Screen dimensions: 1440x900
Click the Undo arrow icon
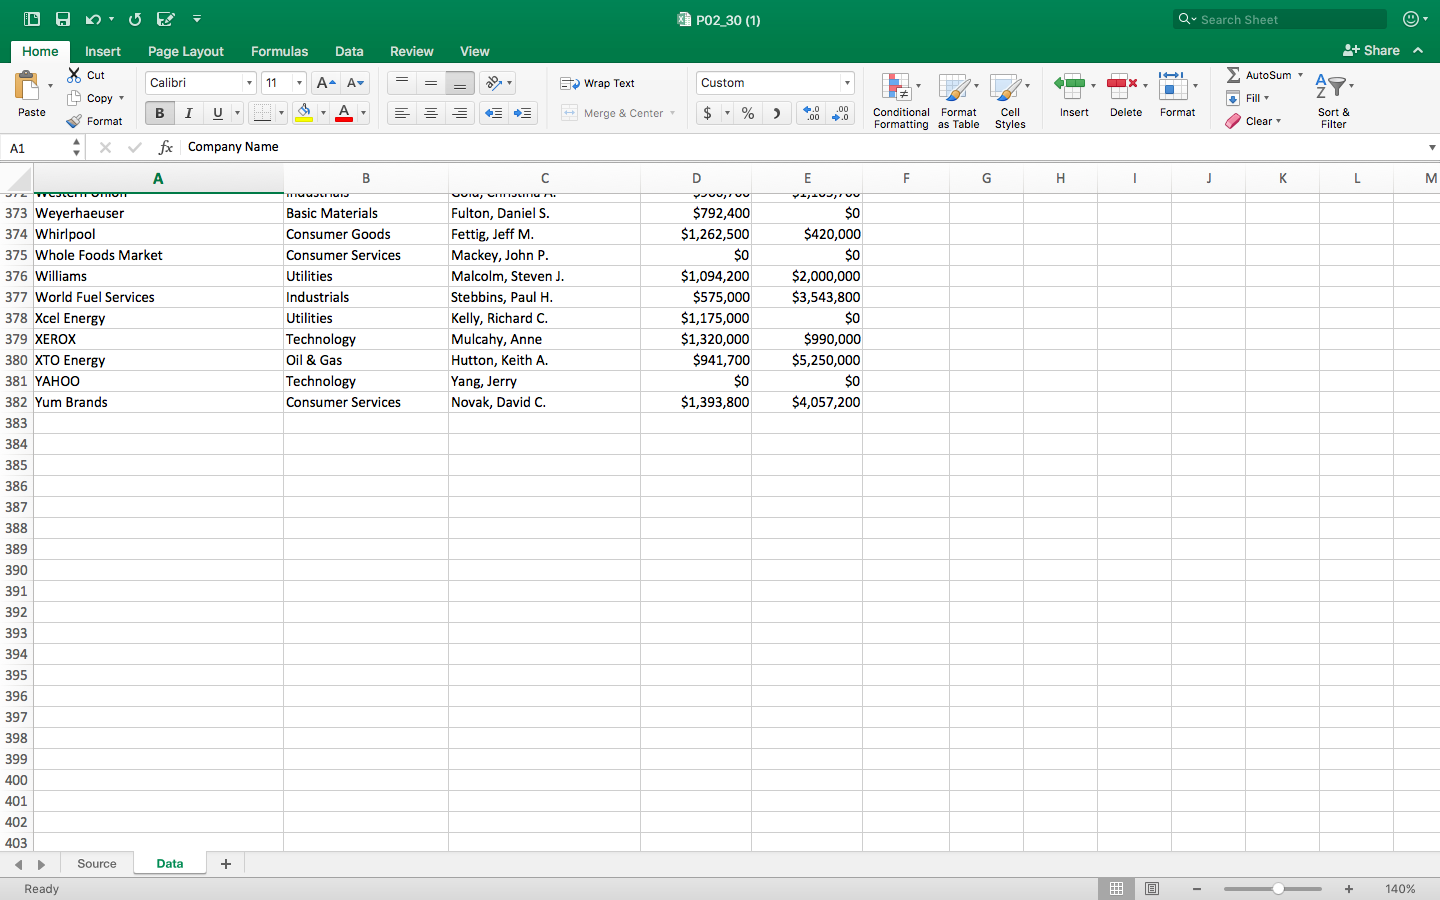[x=93, y=19]
